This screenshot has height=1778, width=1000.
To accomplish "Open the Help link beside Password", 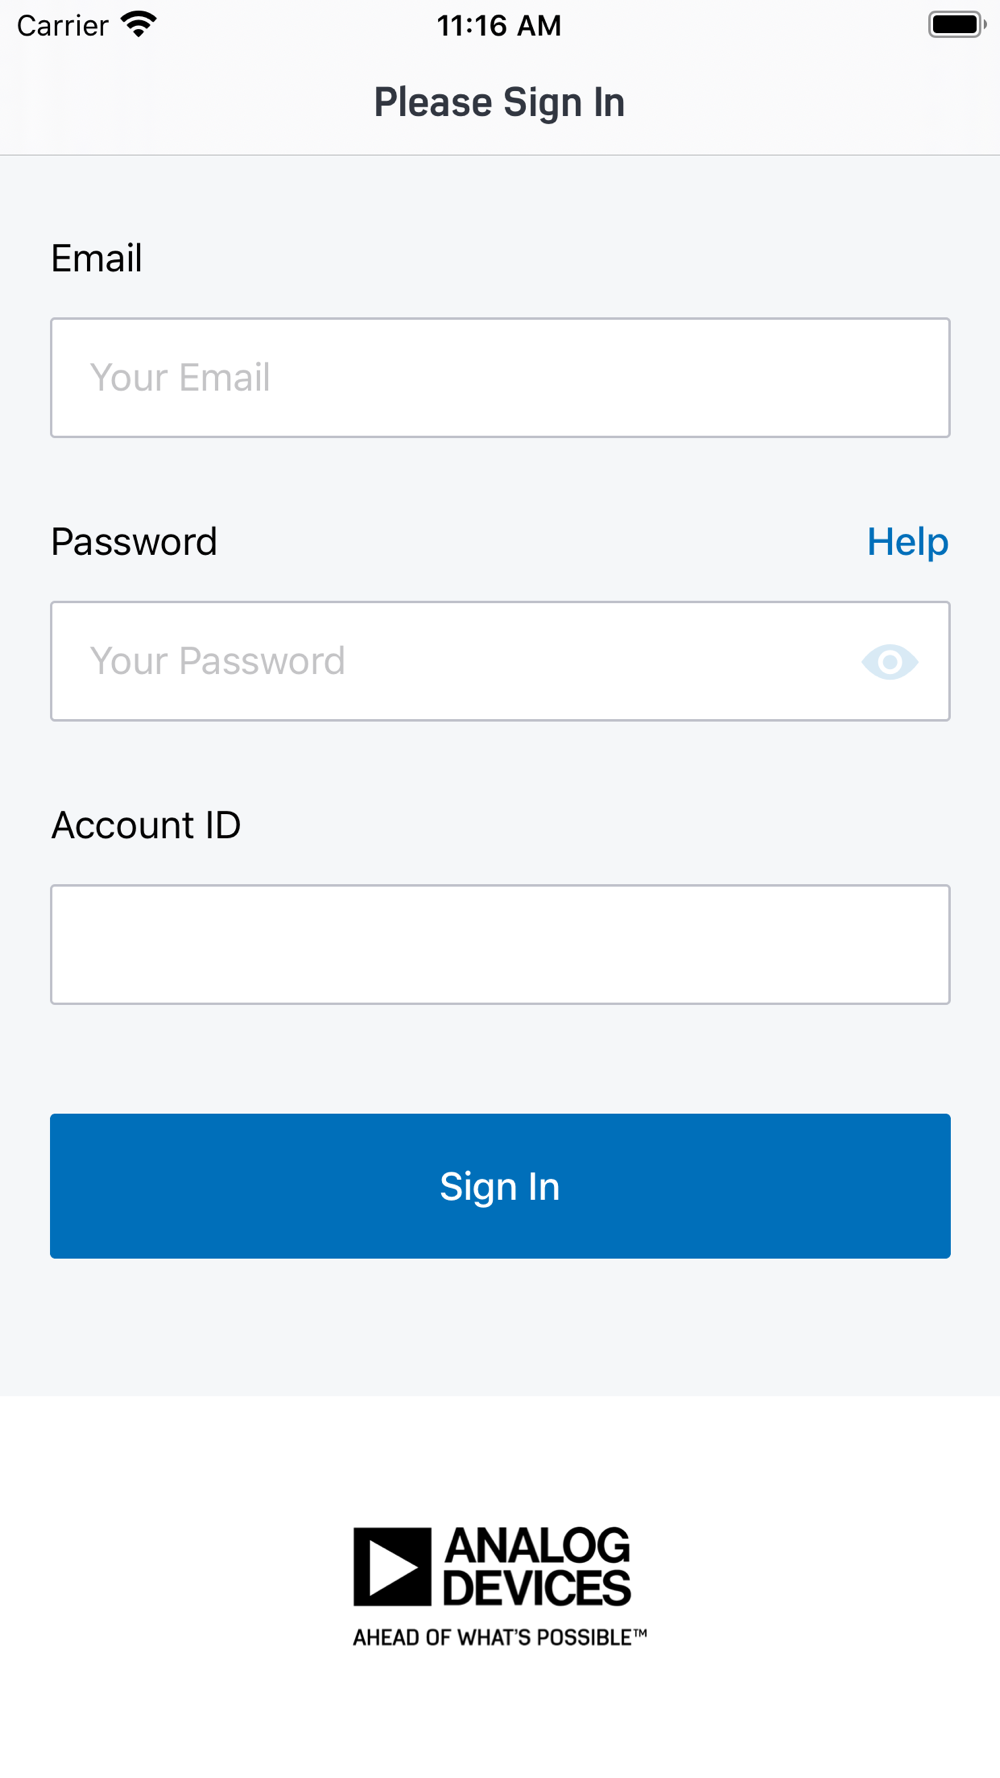I will (x=907, y=542).
